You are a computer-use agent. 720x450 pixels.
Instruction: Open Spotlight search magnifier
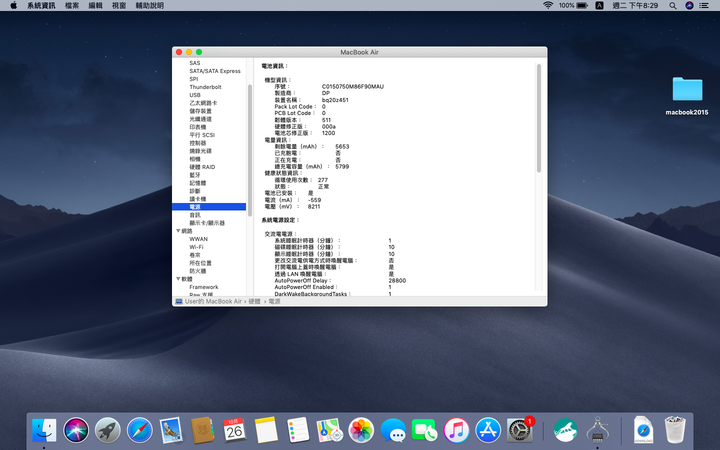(673, 6)
